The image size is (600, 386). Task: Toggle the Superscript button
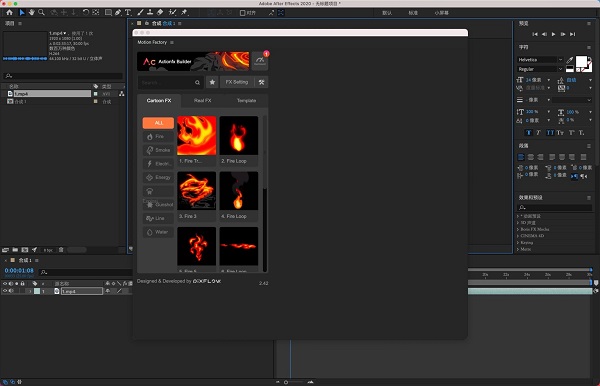pyautogui.click(x=571, y=133)
